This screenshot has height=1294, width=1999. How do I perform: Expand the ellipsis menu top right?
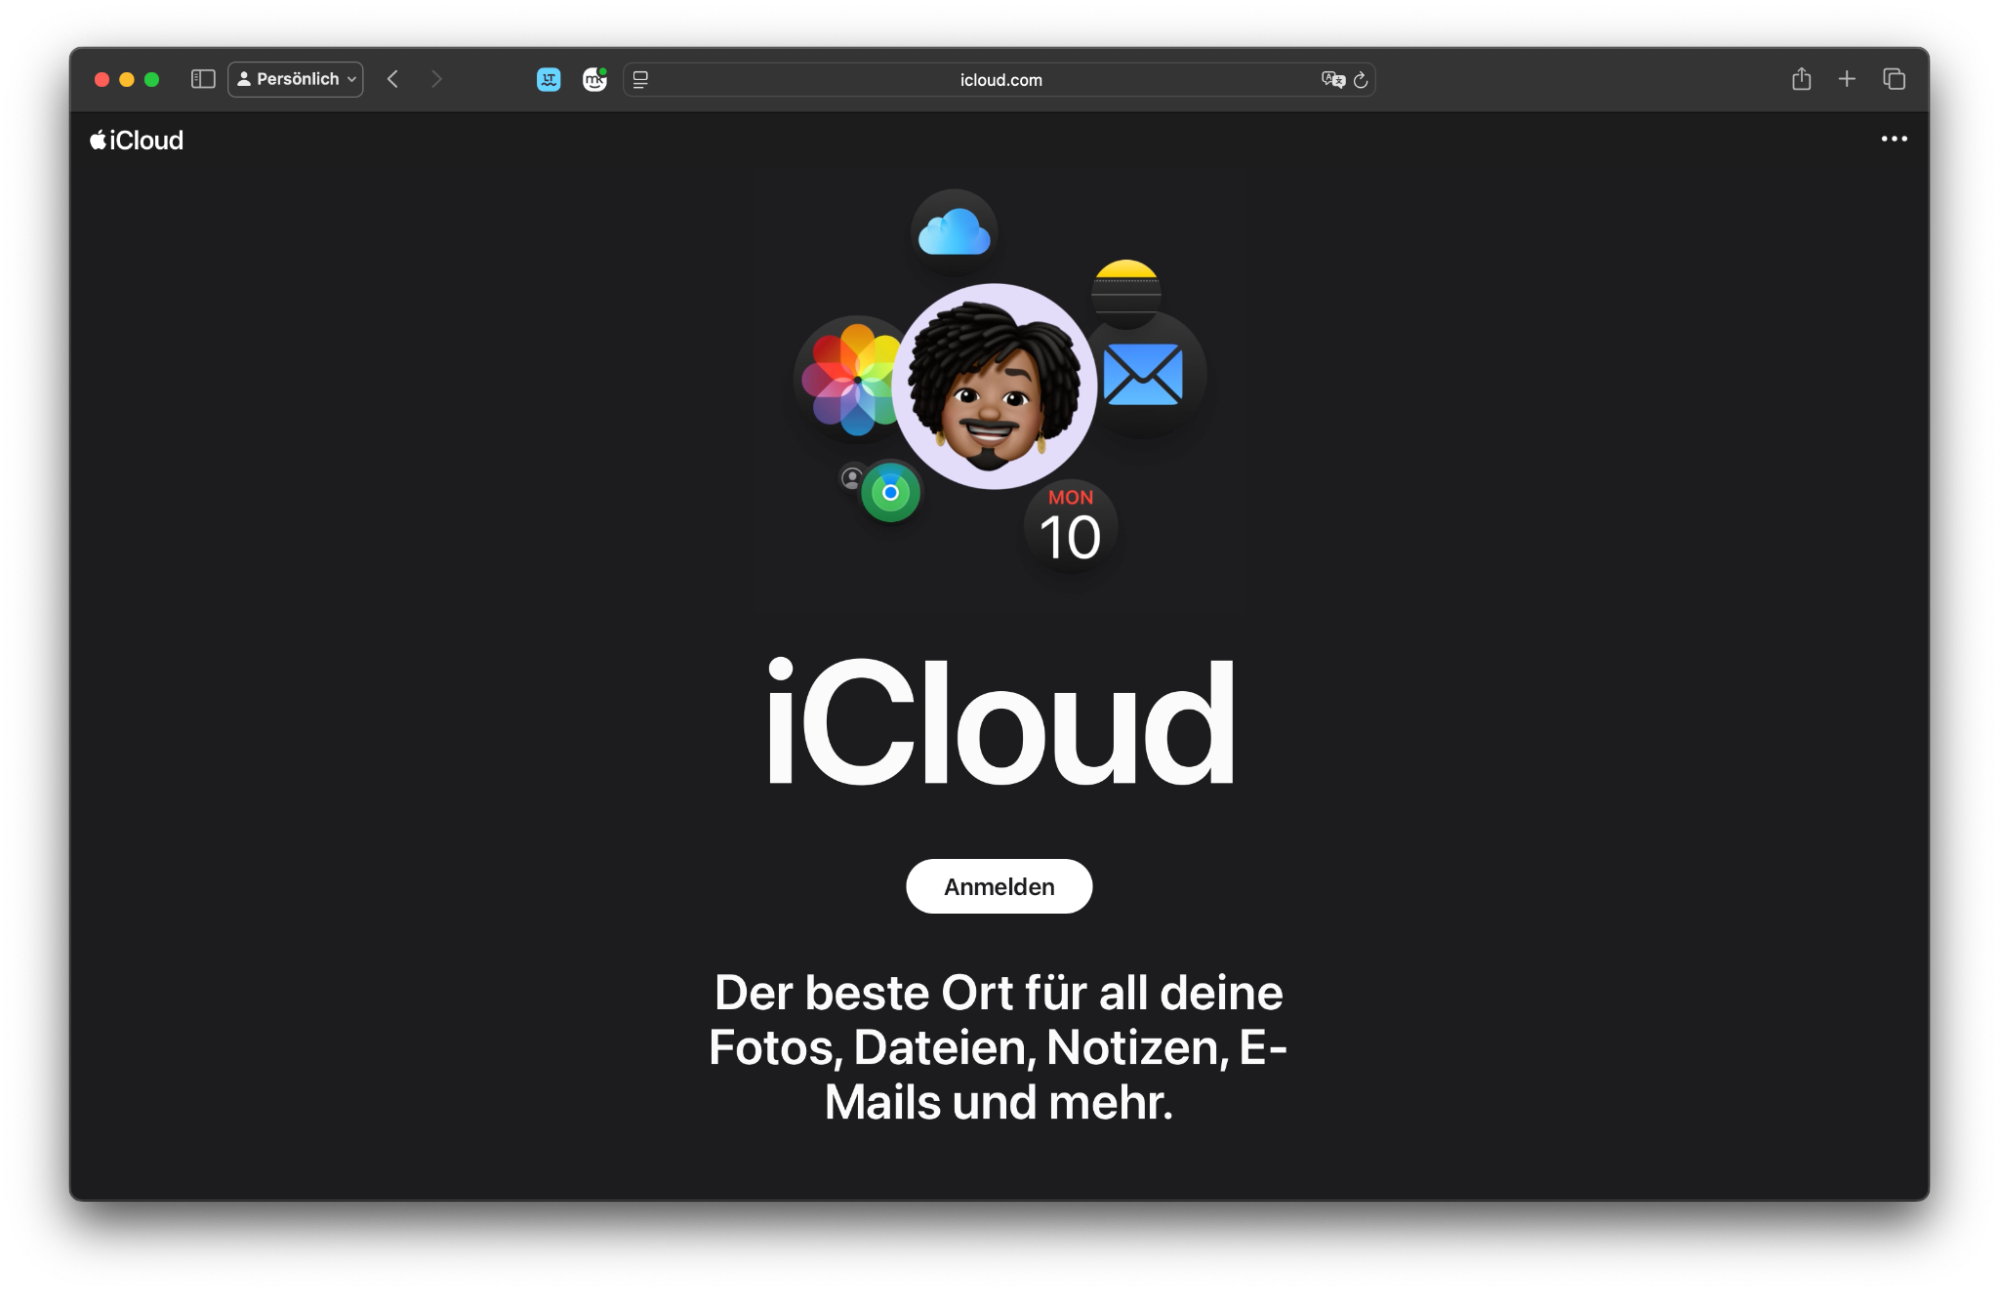(1893, 139)
